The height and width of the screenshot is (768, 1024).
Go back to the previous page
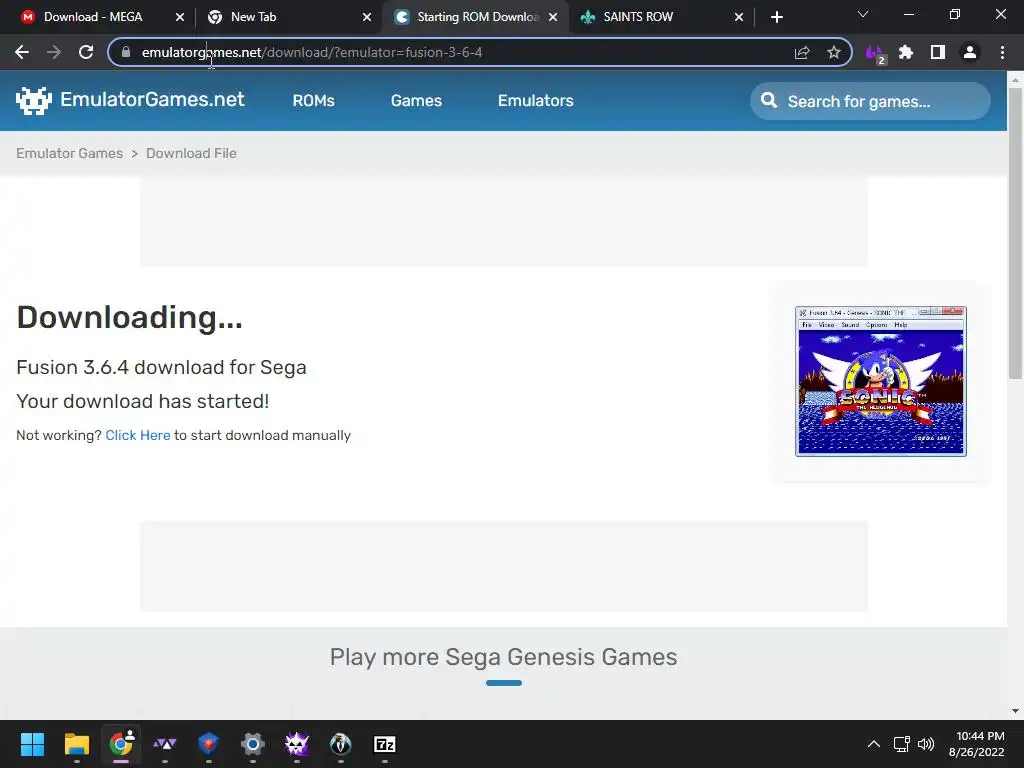click(22, 52)
